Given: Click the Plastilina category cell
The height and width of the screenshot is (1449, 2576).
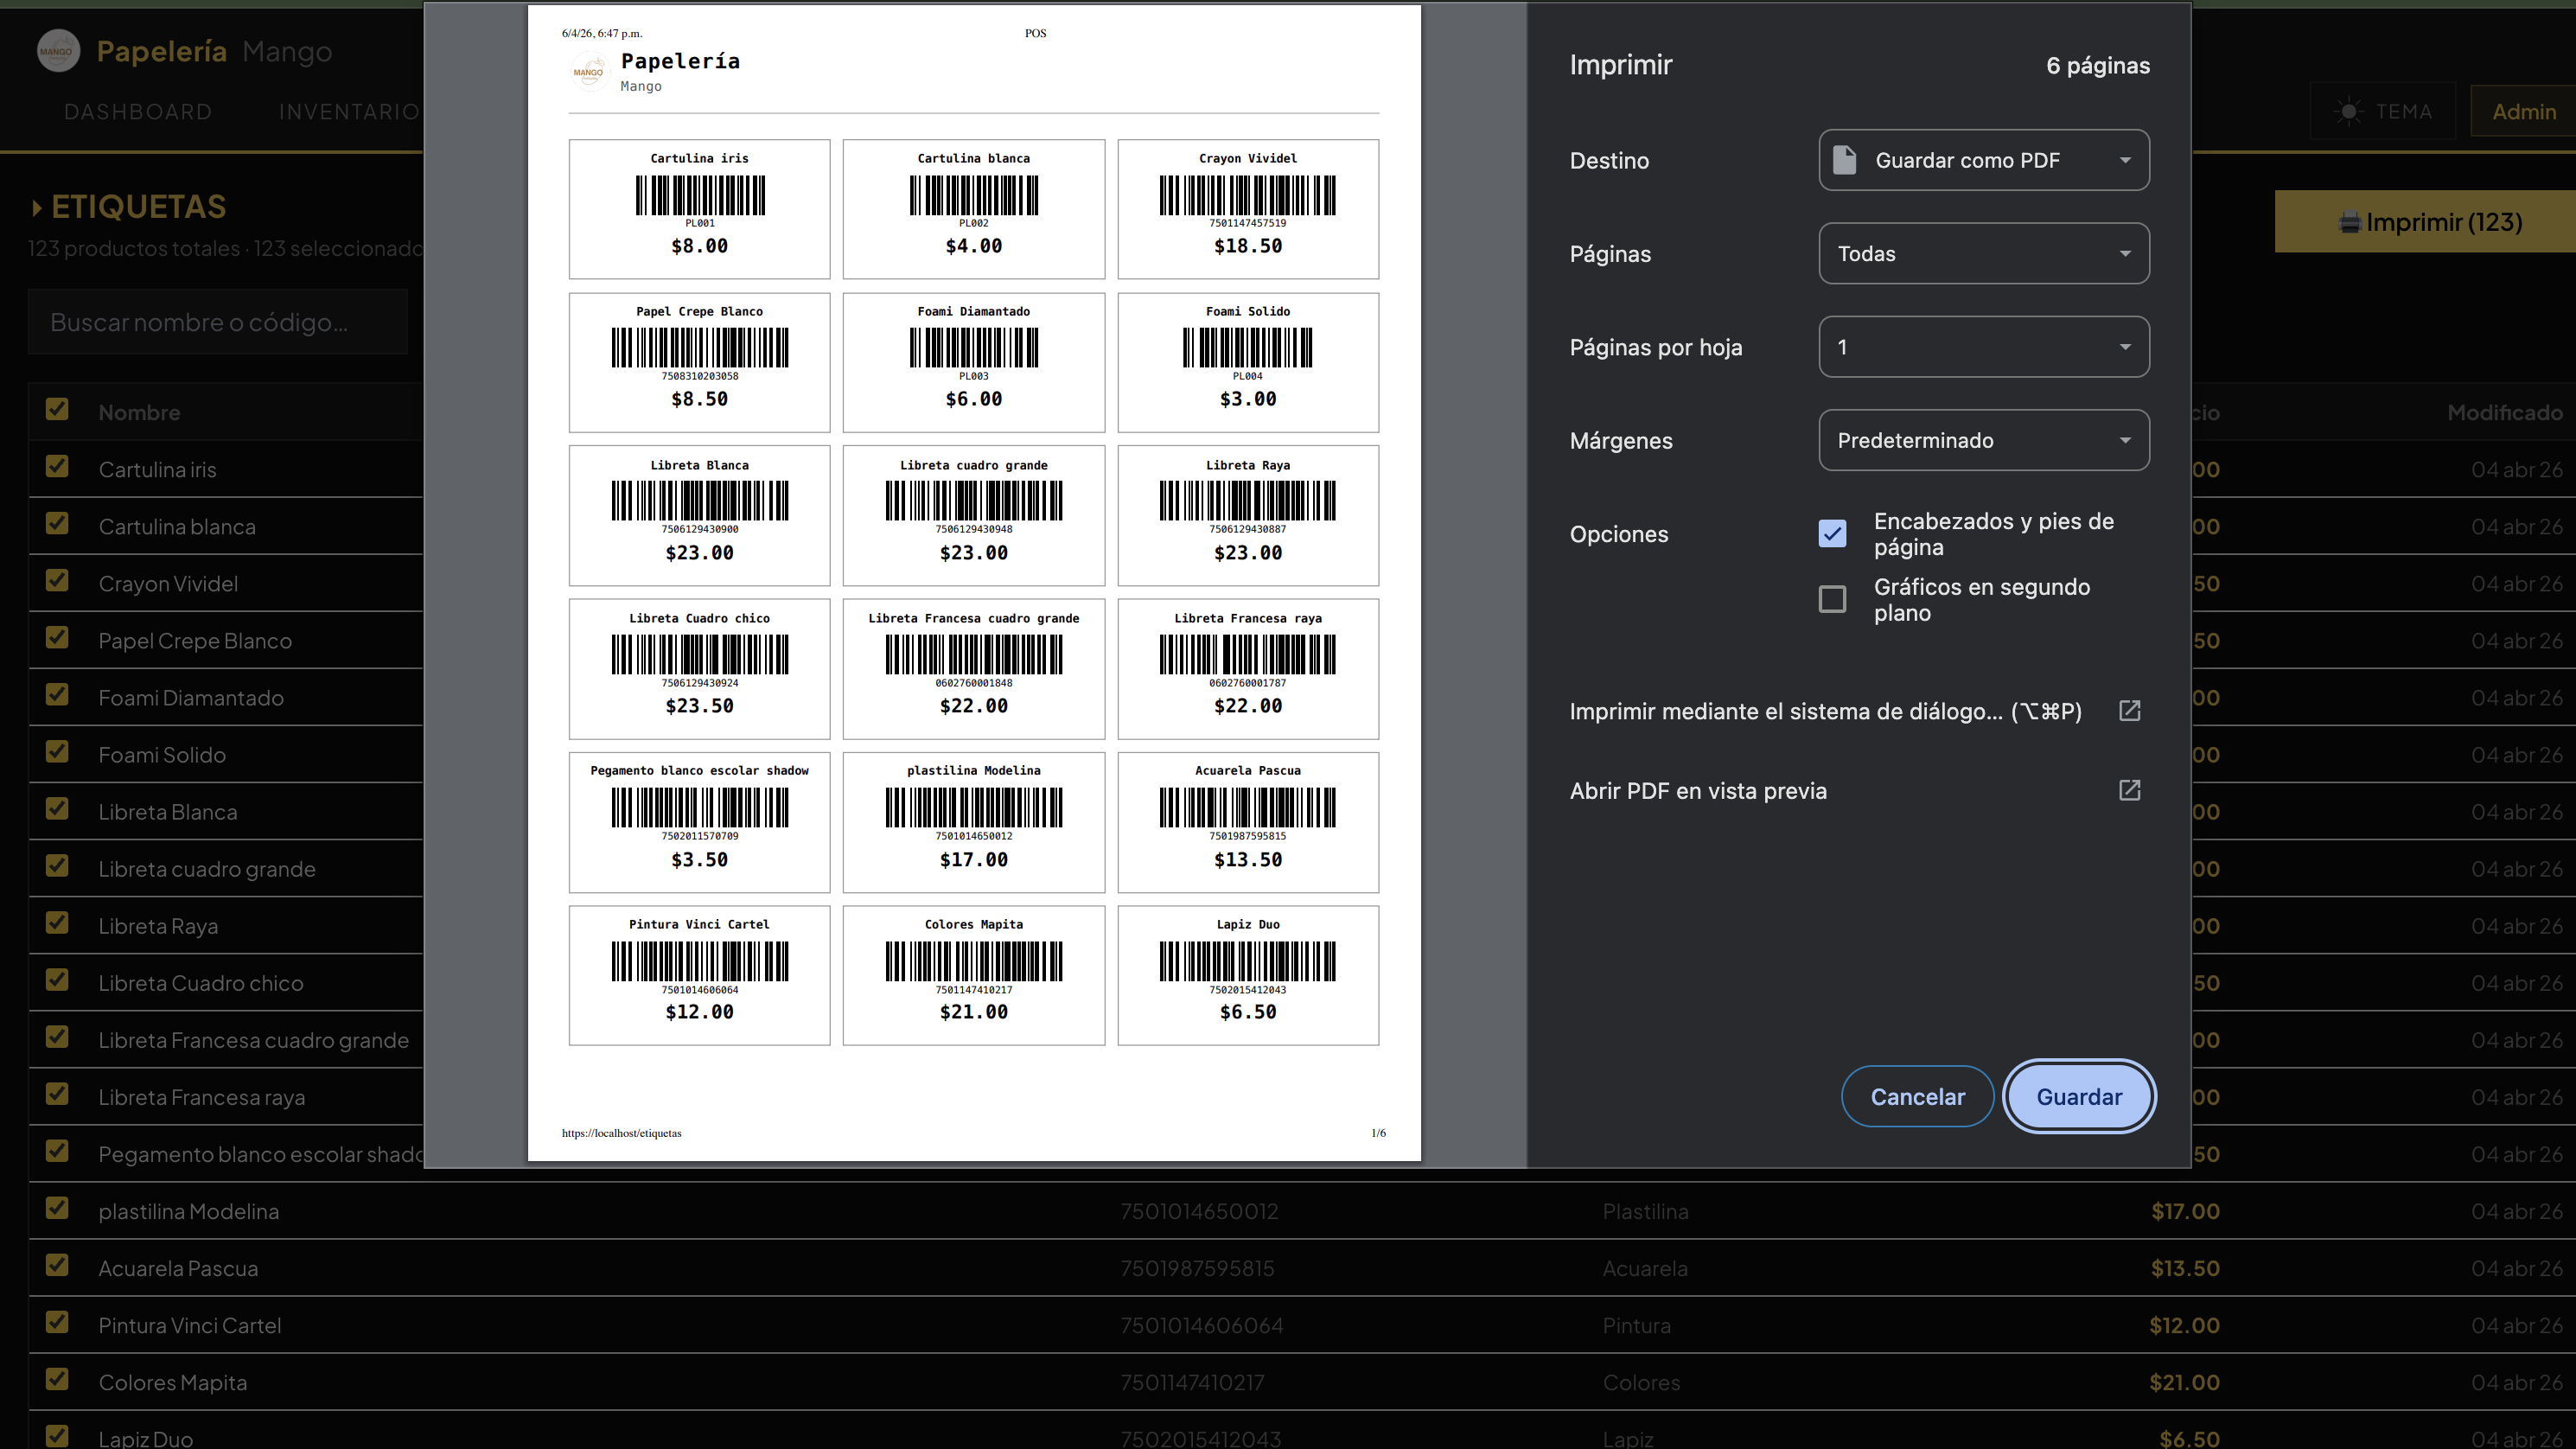Looking at the screenshot, I should tap(1645, 1211).
